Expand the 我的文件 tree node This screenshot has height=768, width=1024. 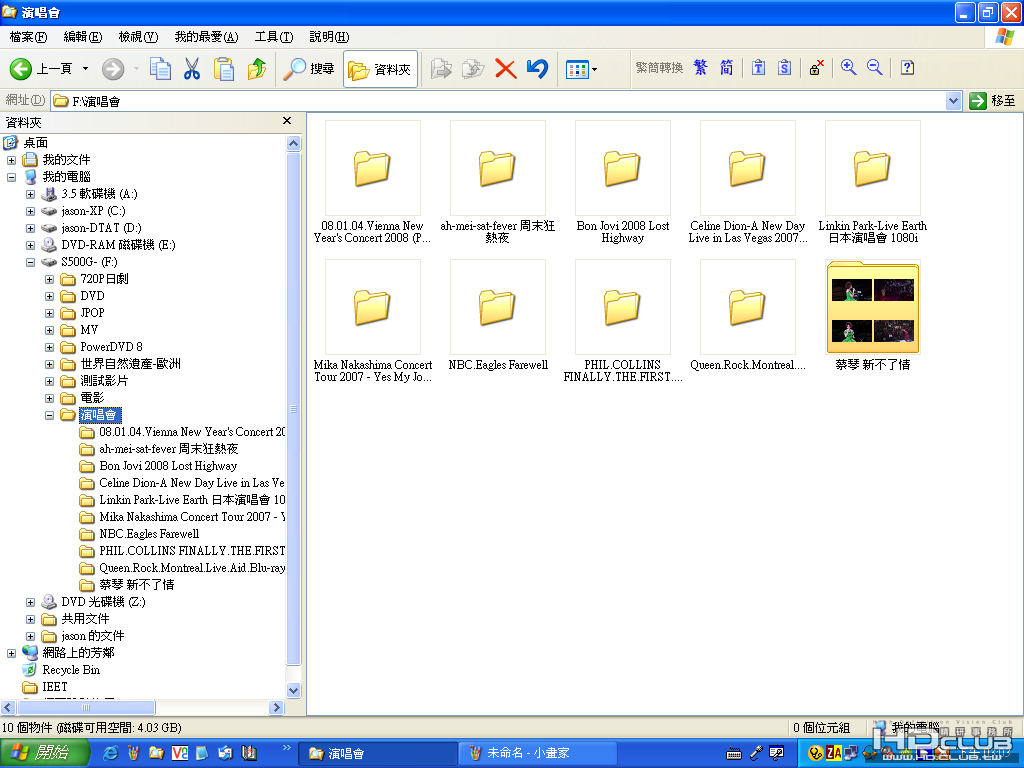click(12, 160)
